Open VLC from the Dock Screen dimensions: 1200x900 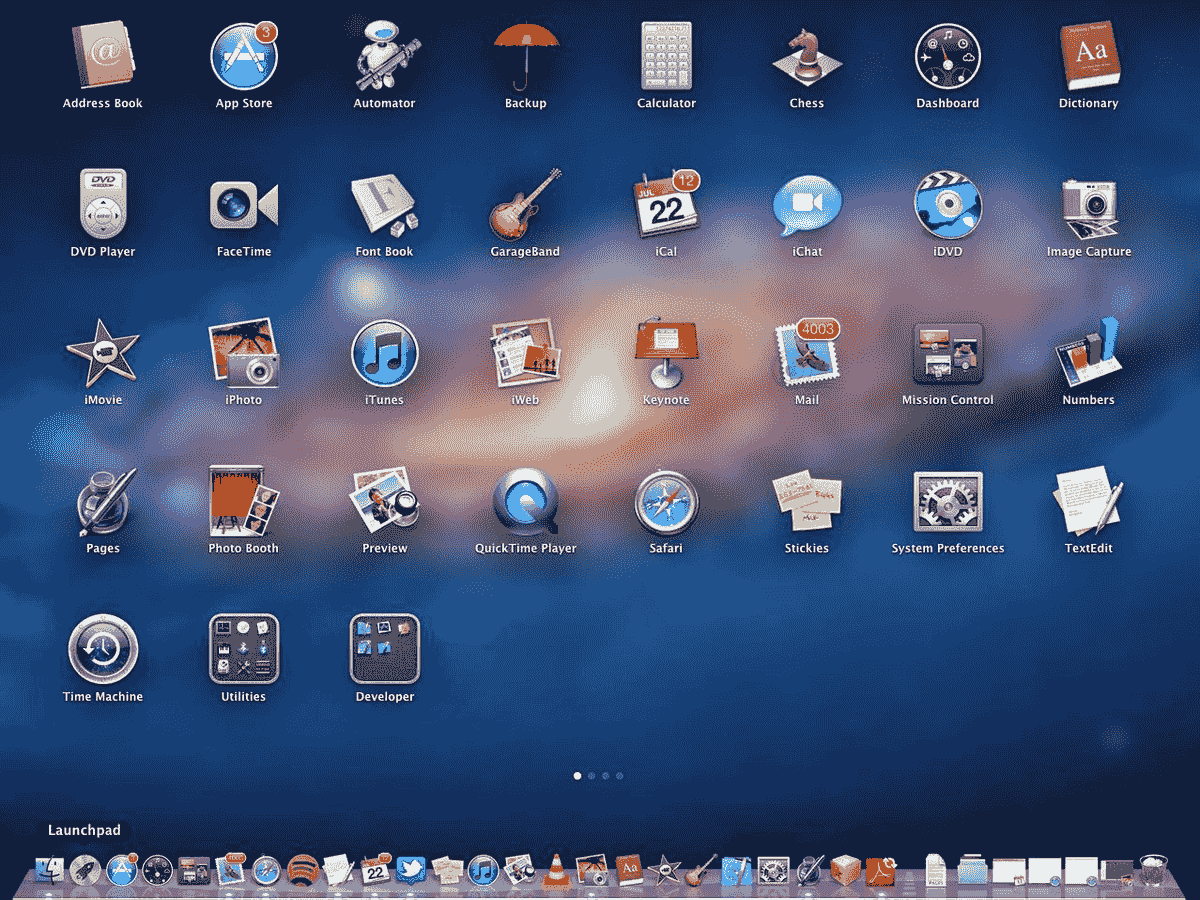coord(556,868)
